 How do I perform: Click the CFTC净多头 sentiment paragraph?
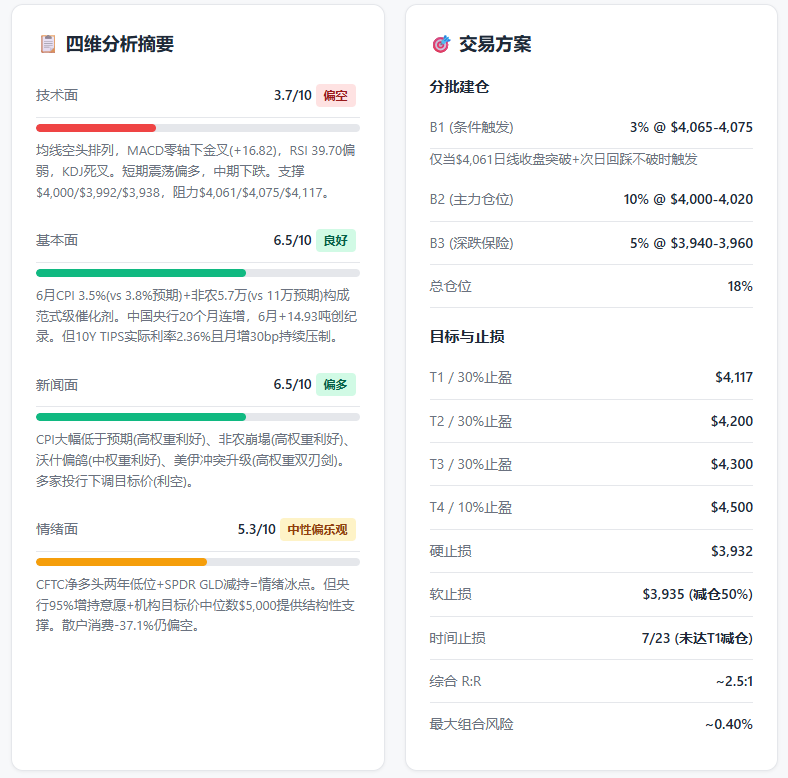(x=195, y=605)
